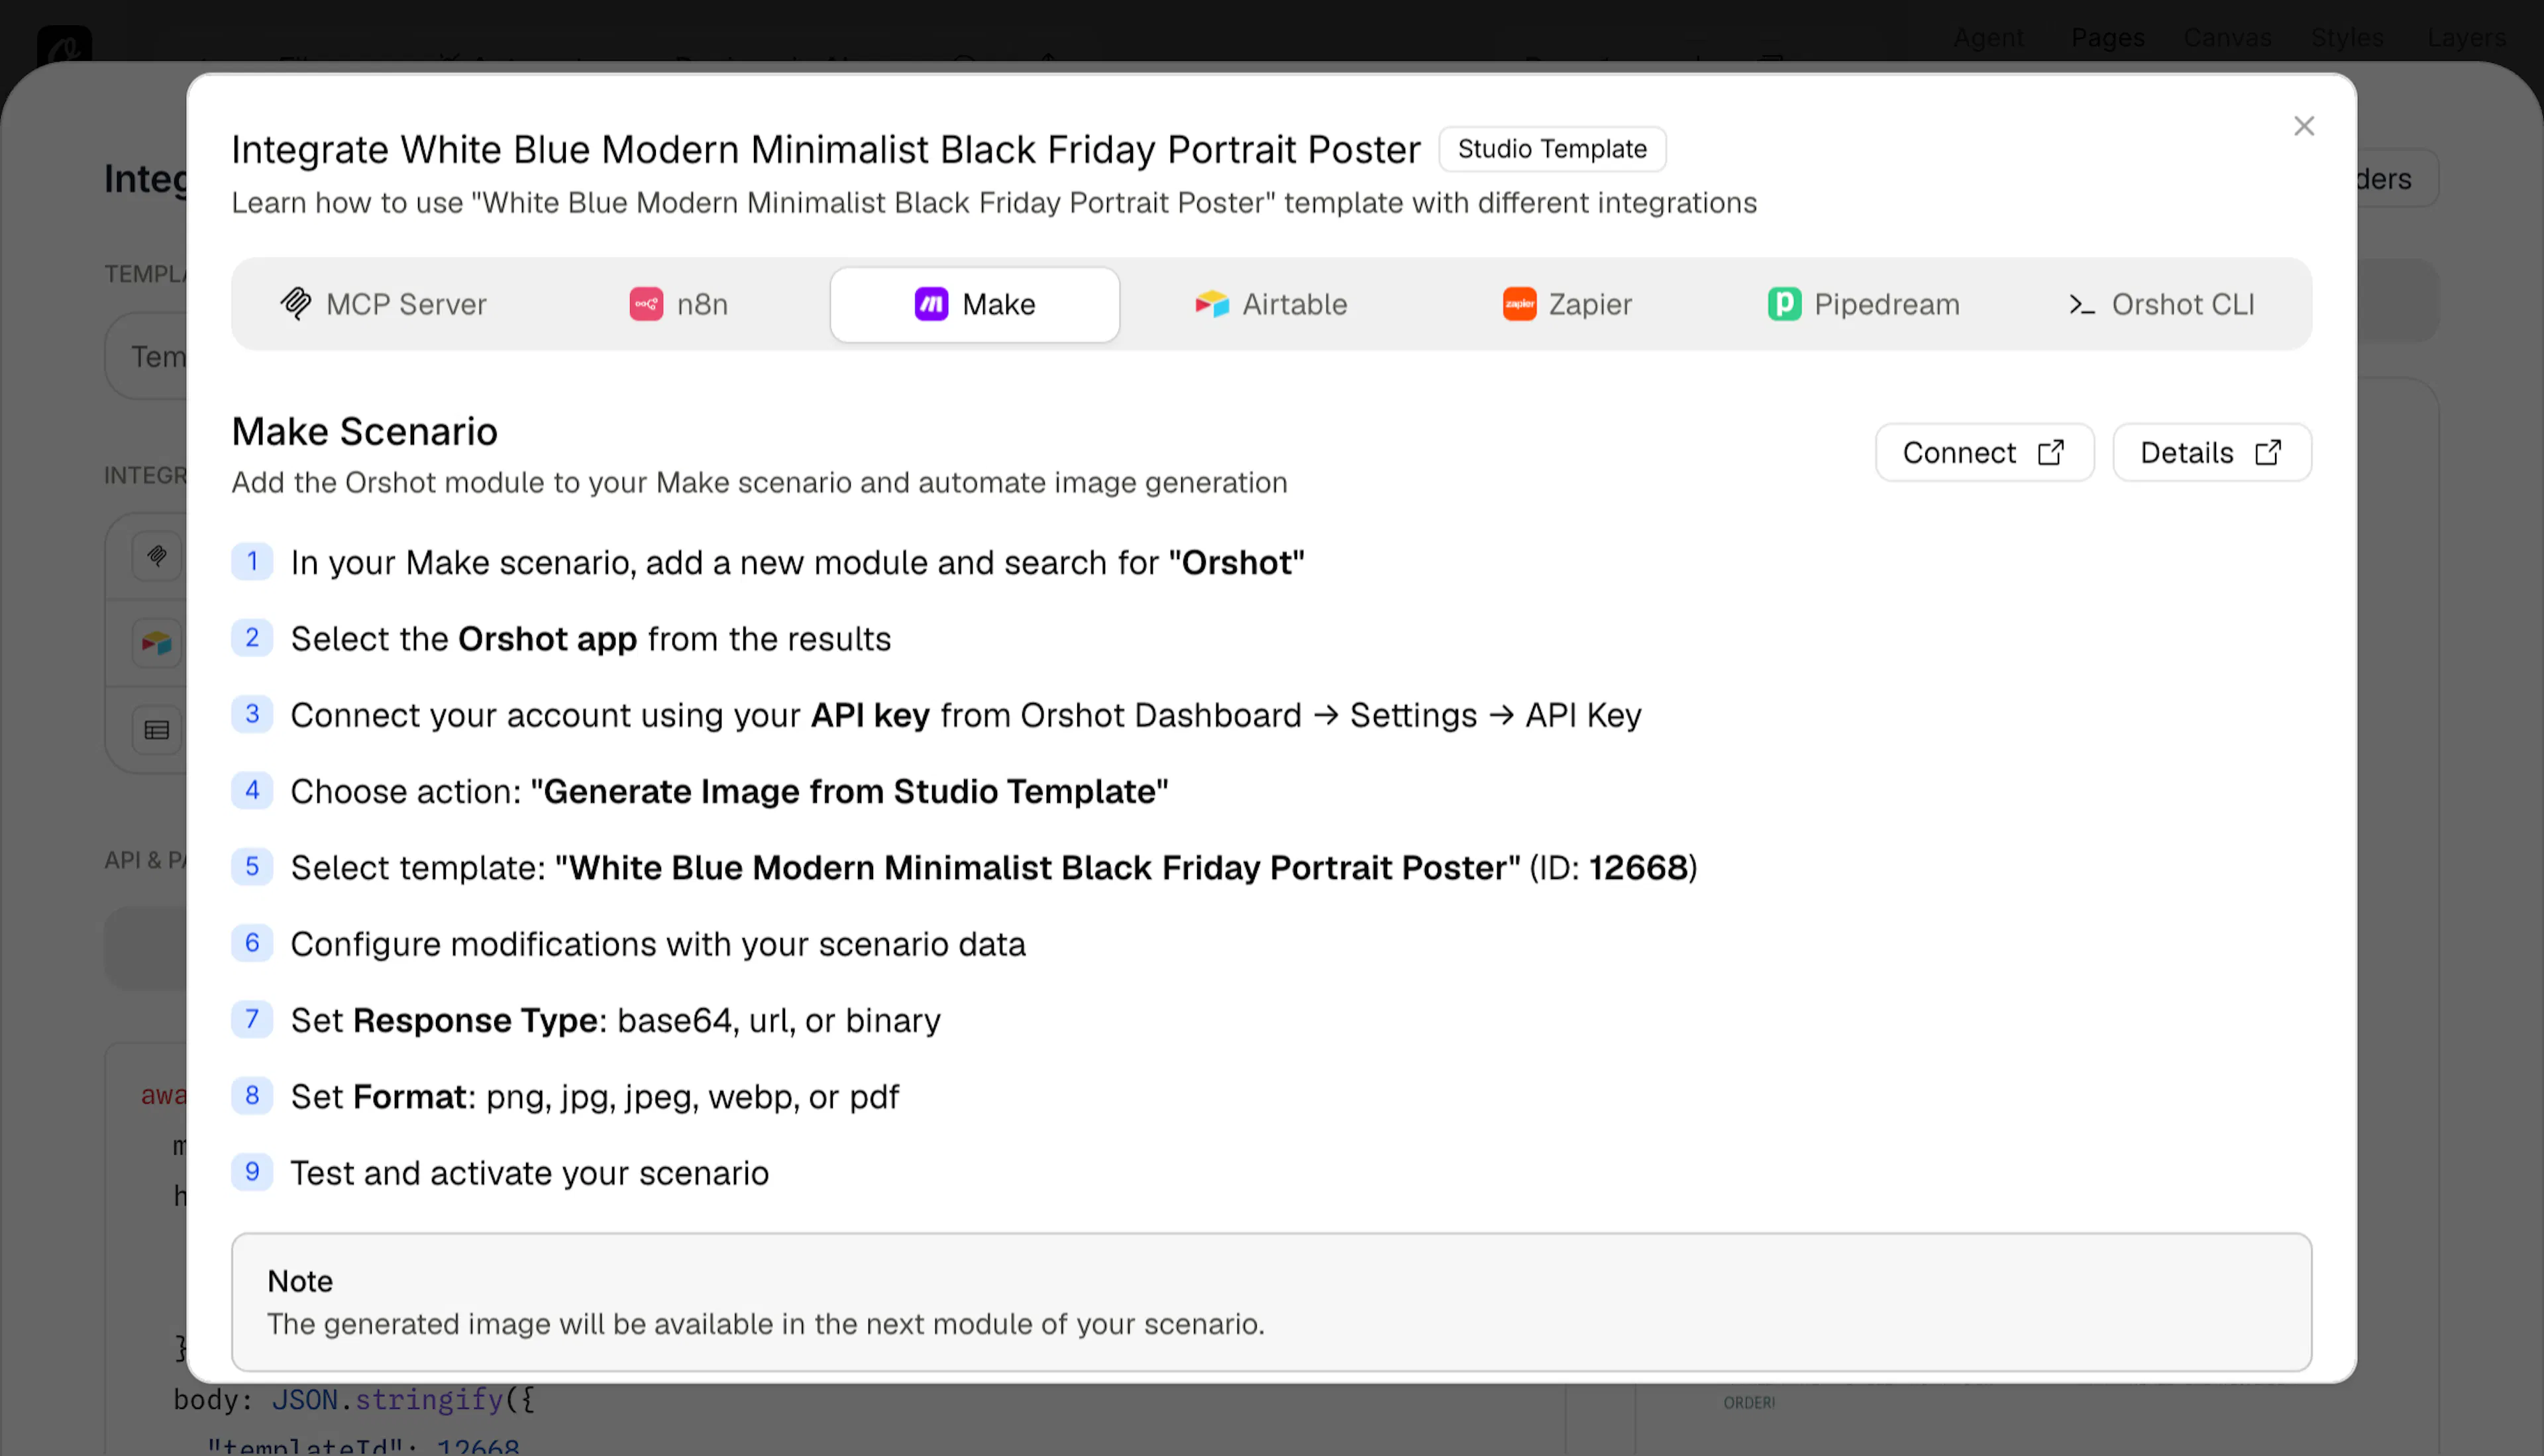Close the integration dialog
Screen dimensions: 2544x1456
point(2303,126)
